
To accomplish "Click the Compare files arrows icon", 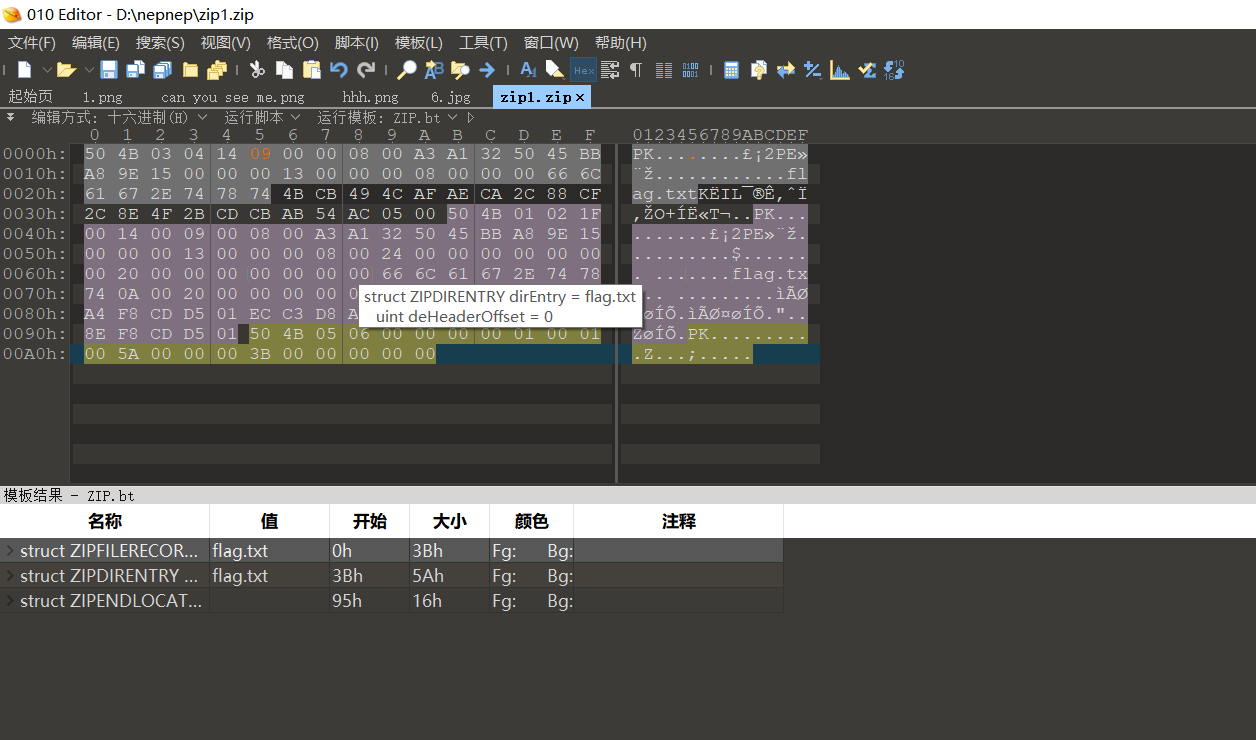I will (786, 70).
